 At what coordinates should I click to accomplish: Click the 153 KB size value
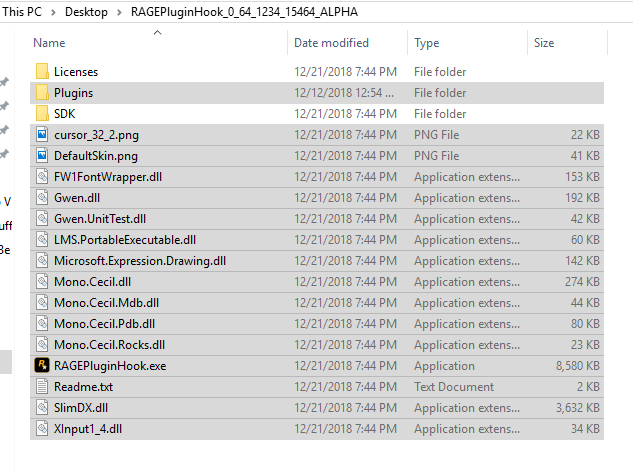coord(583,177)
